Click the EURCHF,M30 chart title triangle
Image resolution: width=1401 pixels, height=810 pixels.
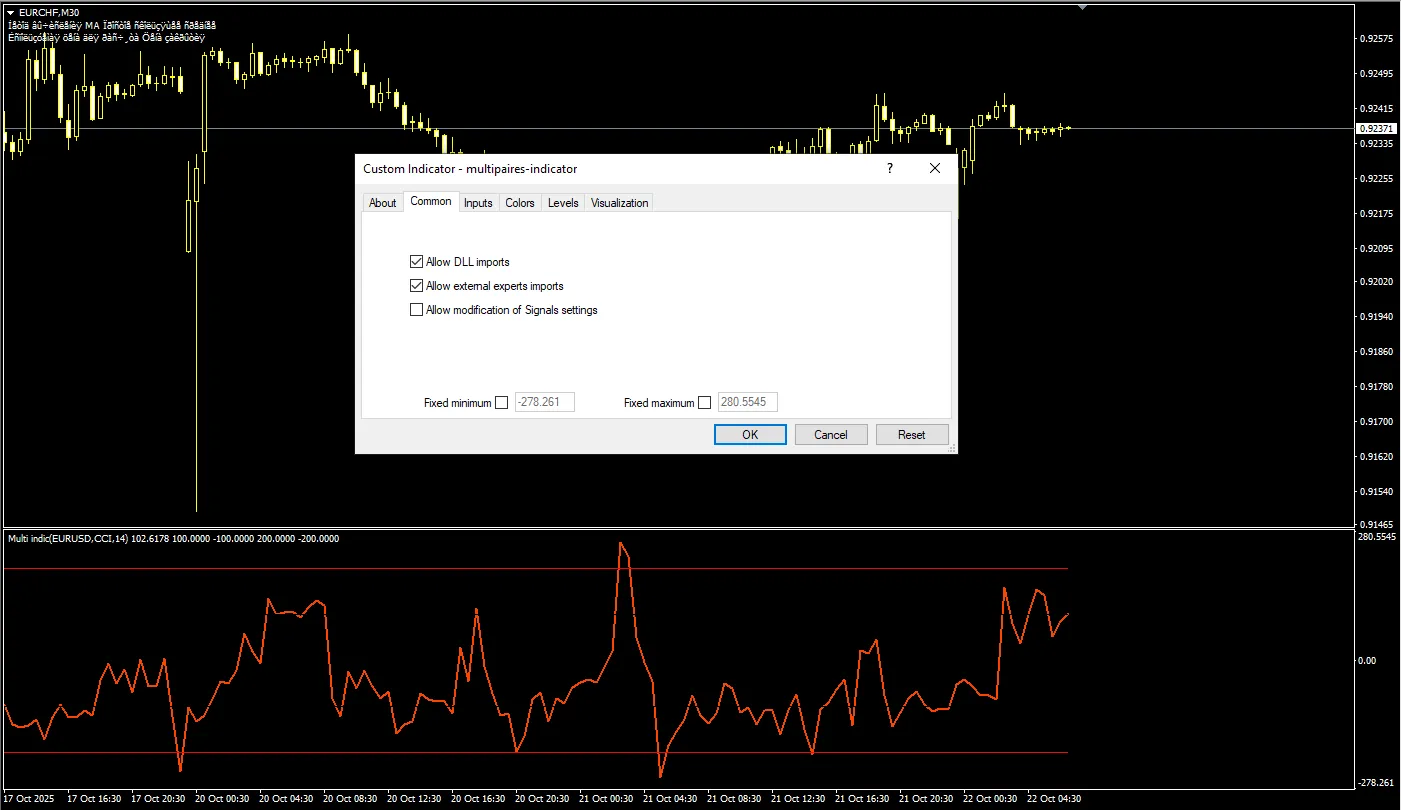(x=10, y=12)
